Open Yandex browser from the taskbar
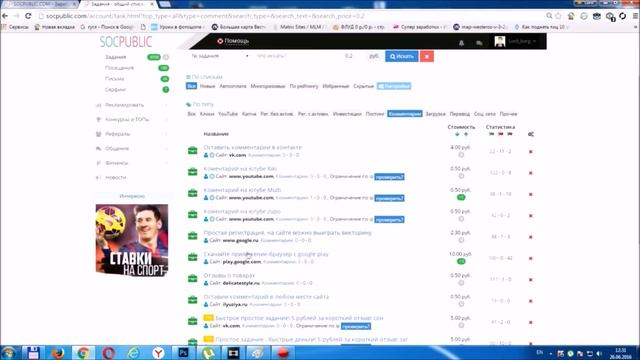The height and width of the screenshot is (360, 640). (158, 352)
